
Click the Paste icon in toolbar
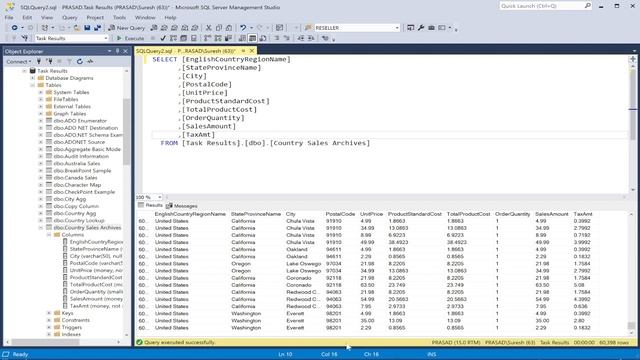click(x=229, y=28)
